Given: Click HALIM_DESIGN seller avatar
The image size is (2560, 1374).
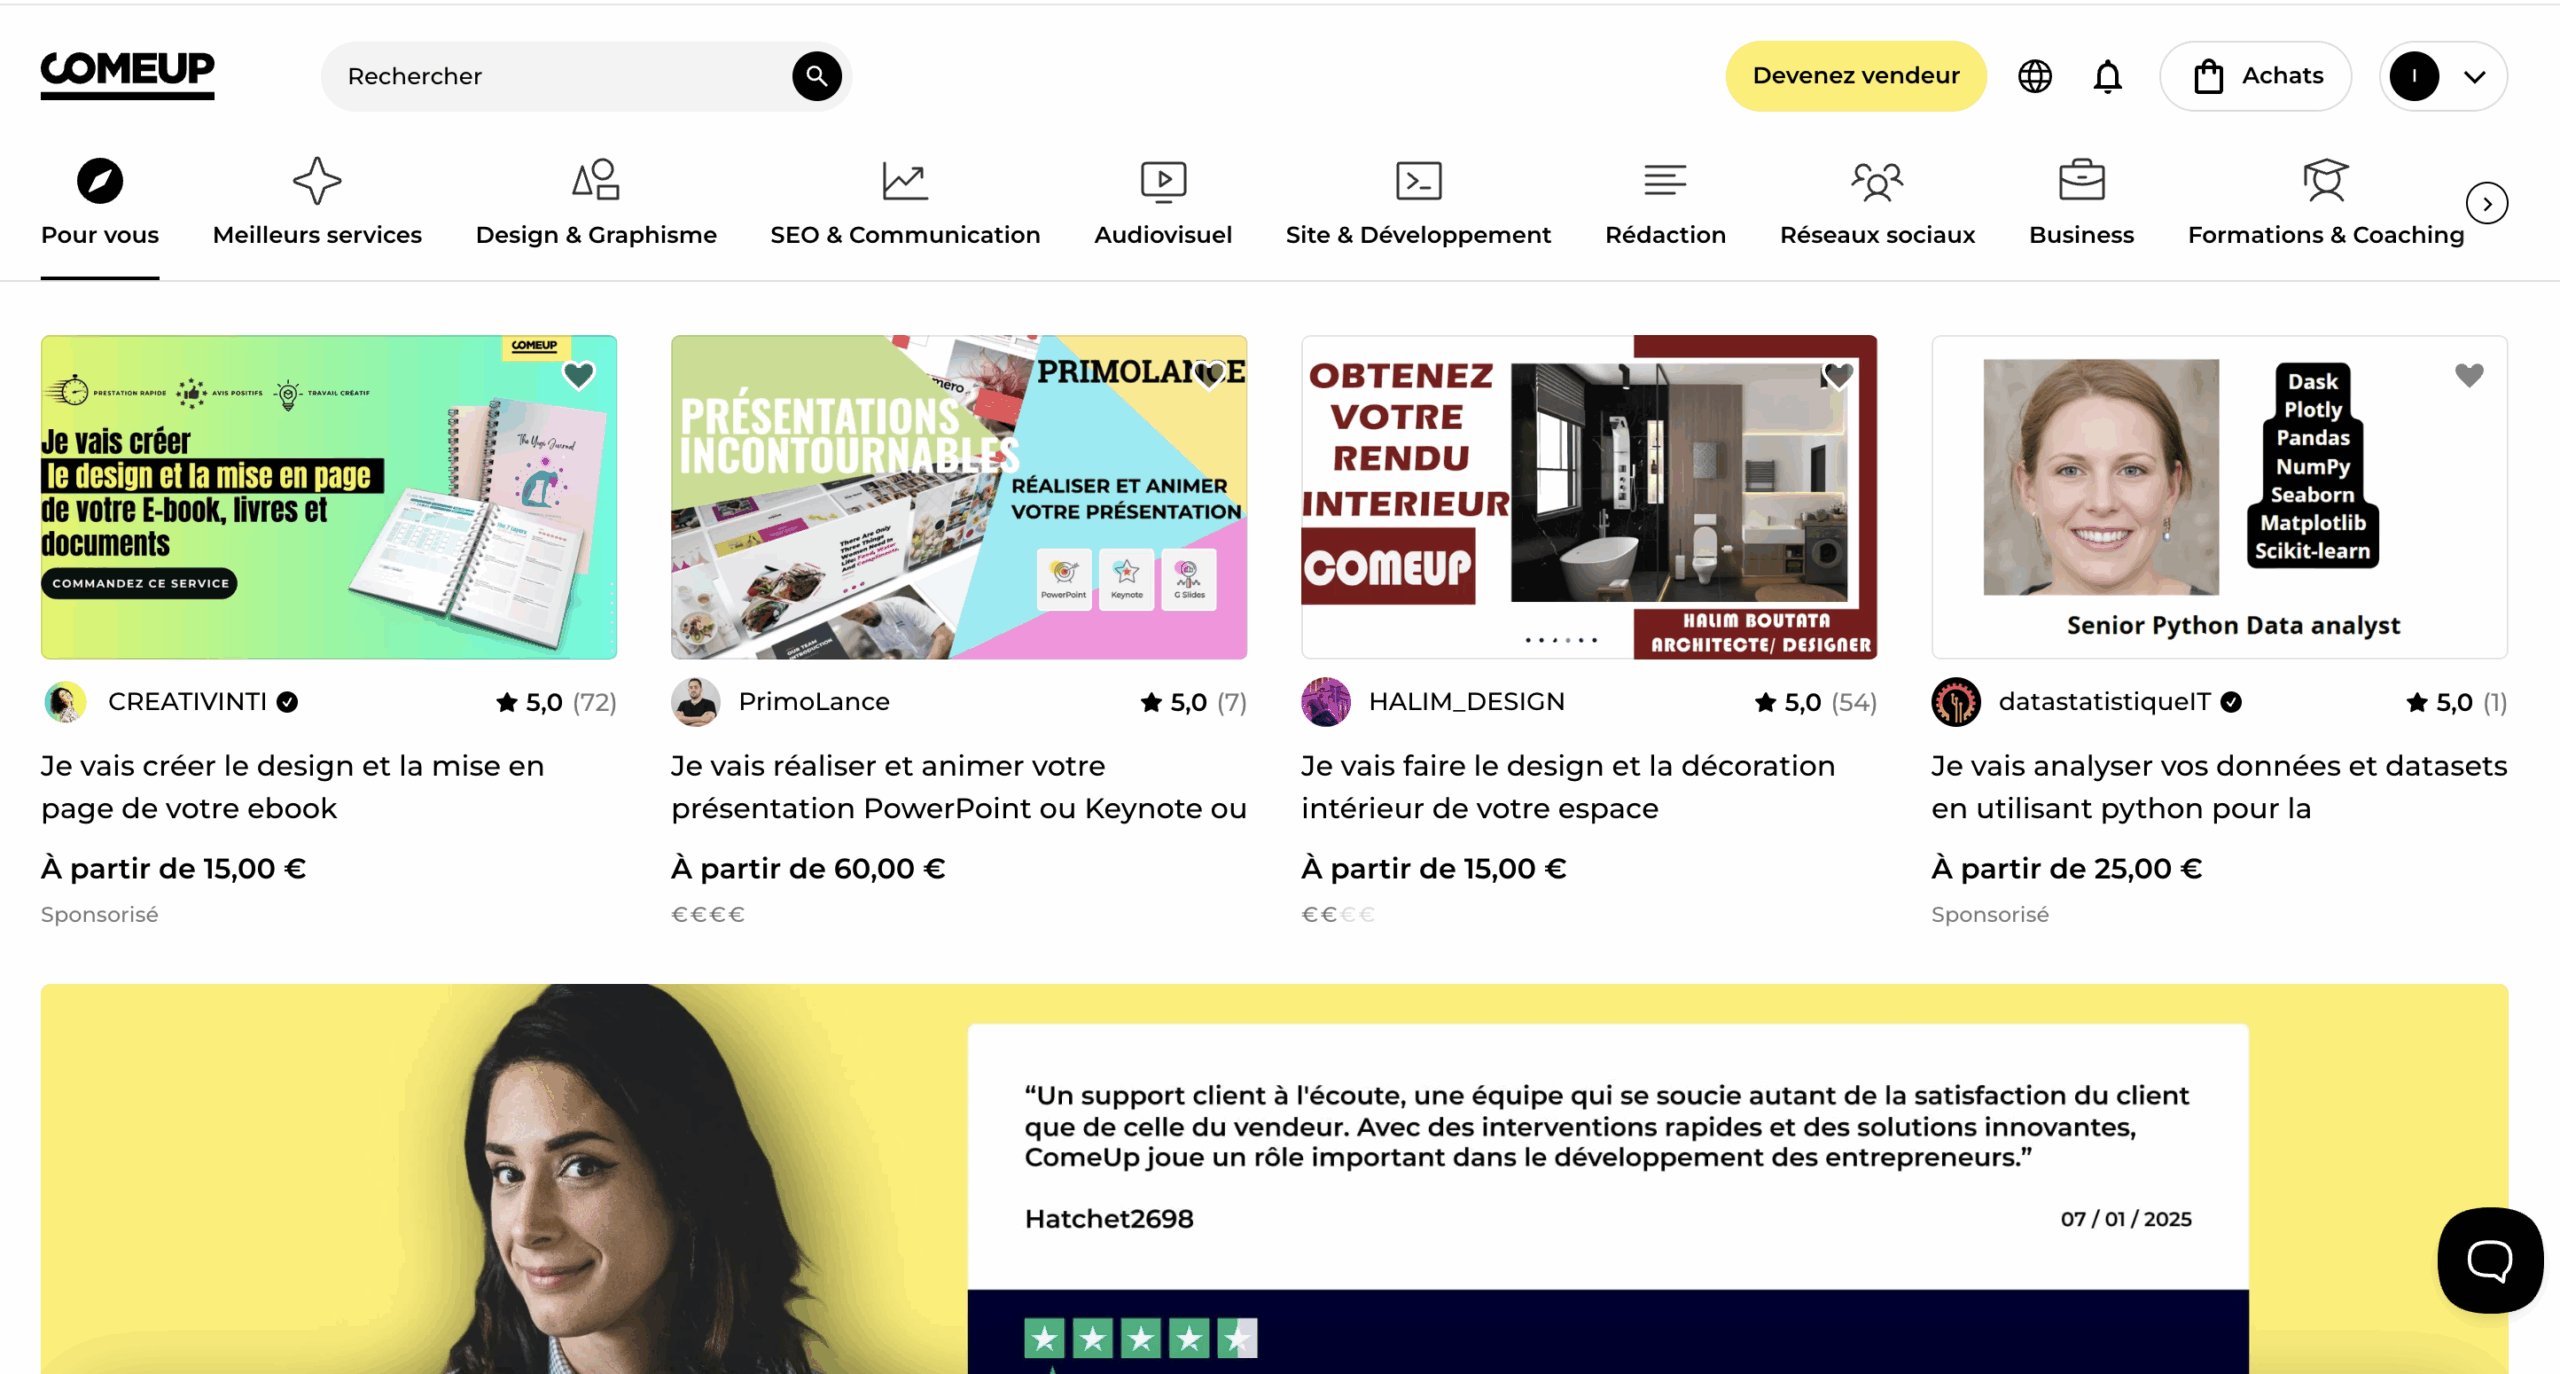Looking at the screenshot, I should coord(1325,702).
